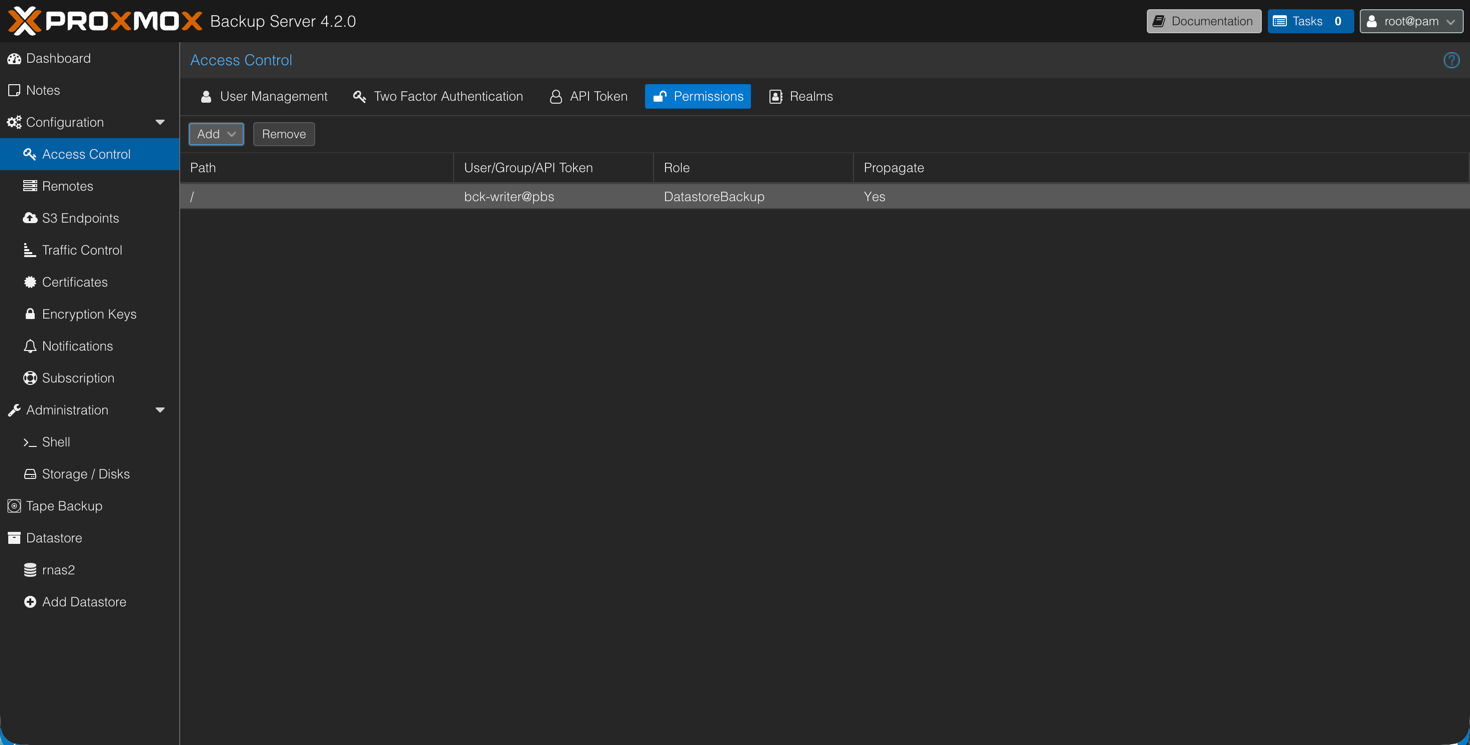Click the S3 Endpoints cloud icon

(x=30, y=218)
